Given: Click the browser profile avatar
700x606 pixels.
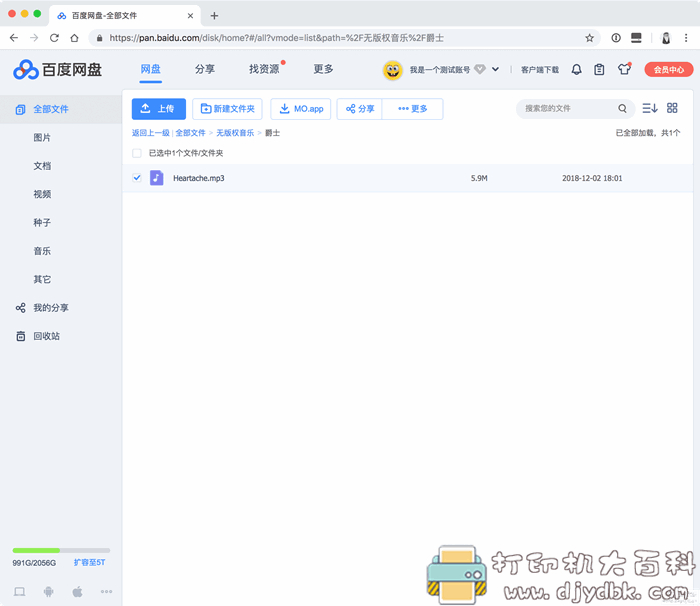Looking at the screenshot, I should [666, 38].
